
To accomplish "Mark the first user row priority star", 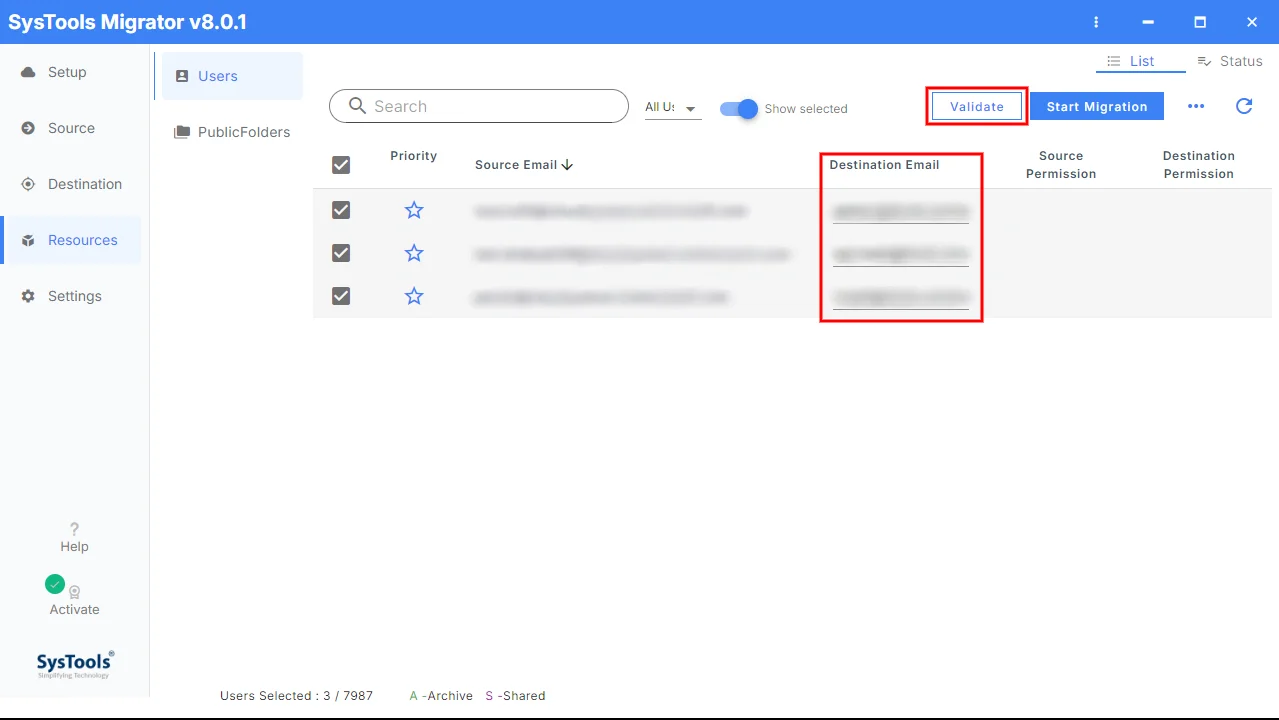I will (x=414, y=210).
